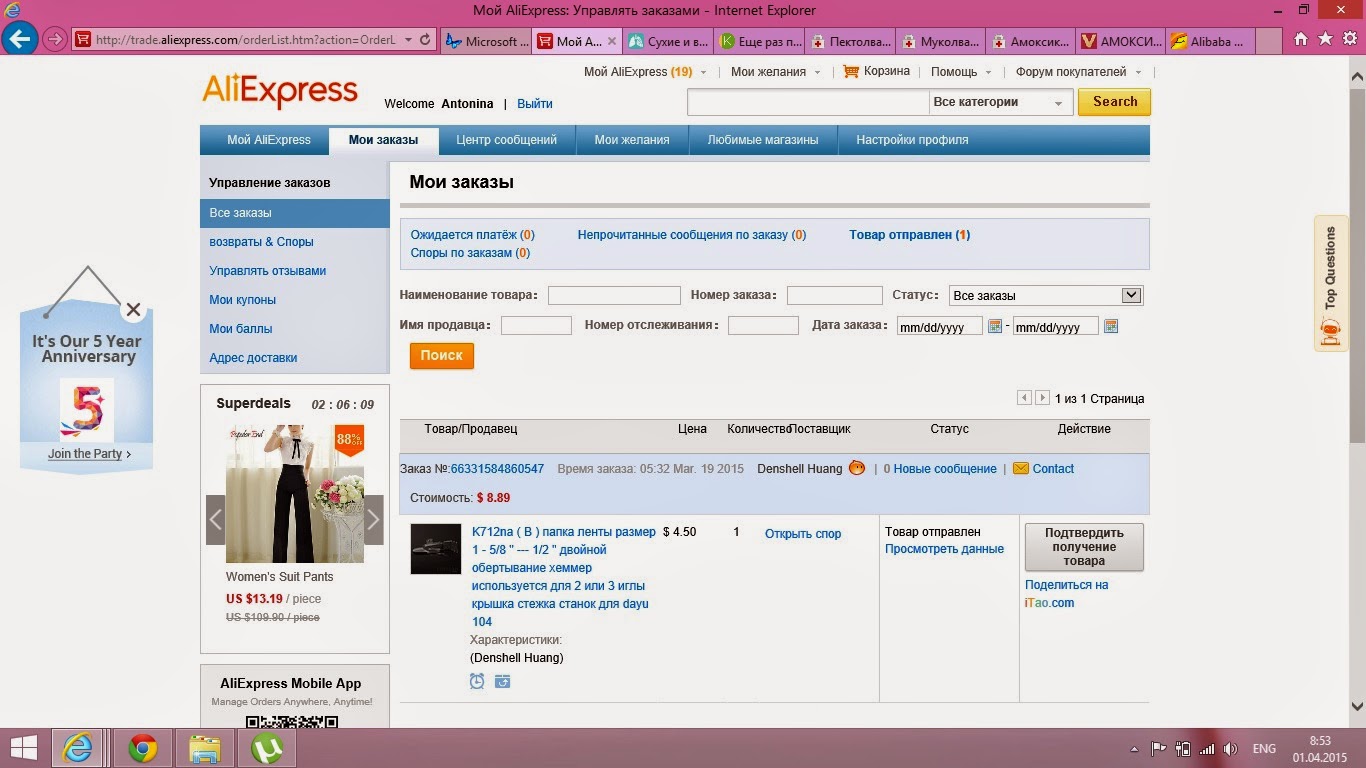1366x768 pixels.
Task: Click the shopping cart Корзина icon
Action: tap(851, 72)
